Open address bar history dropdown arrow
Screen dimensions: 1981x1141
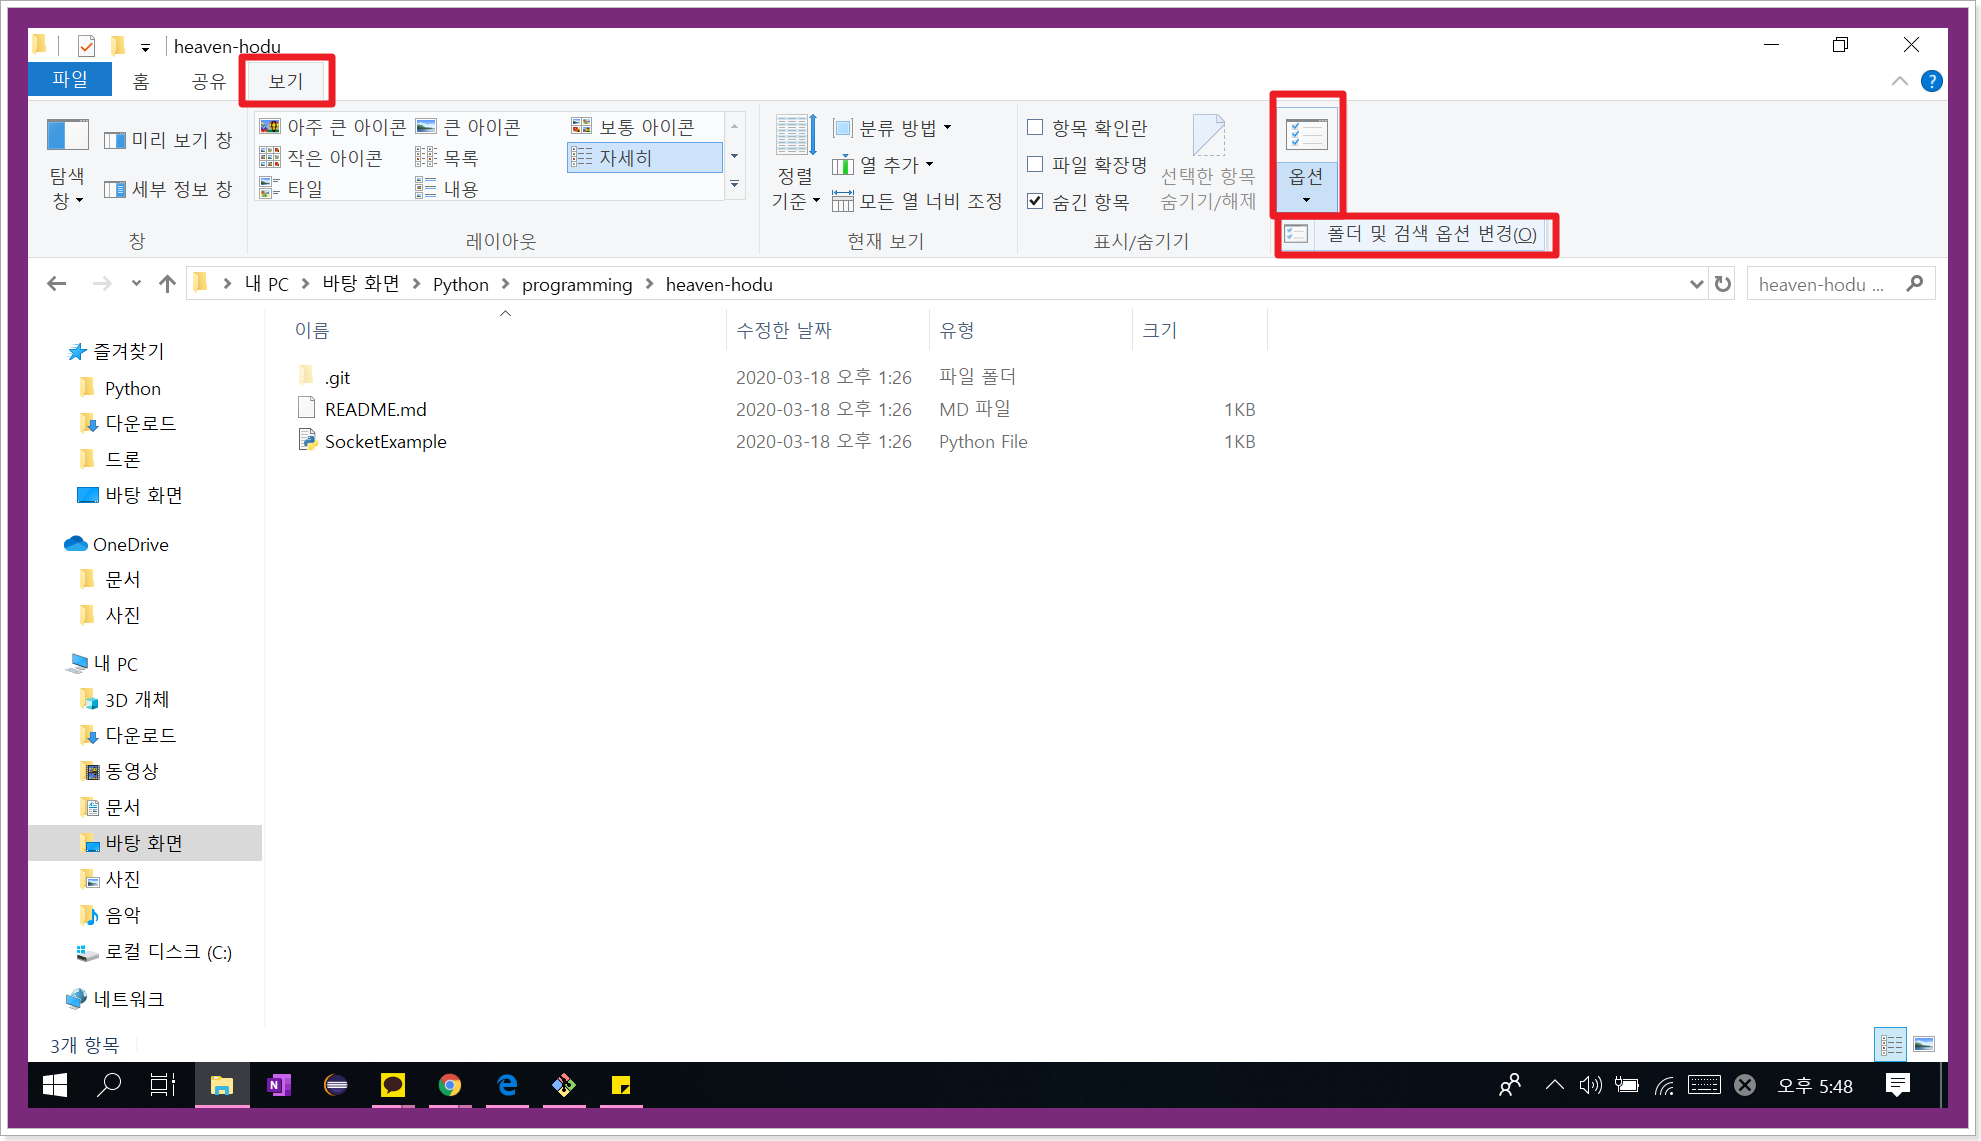coord(1696,284)
